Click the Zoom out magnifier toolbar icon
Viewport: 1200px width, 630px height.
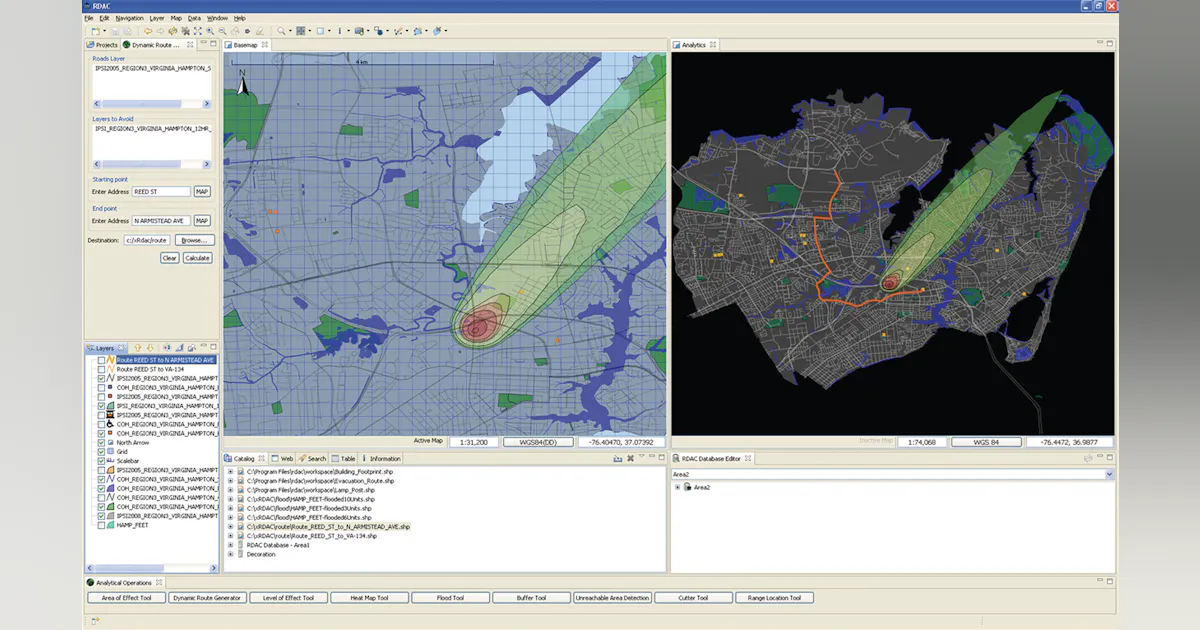coord(222,31)
